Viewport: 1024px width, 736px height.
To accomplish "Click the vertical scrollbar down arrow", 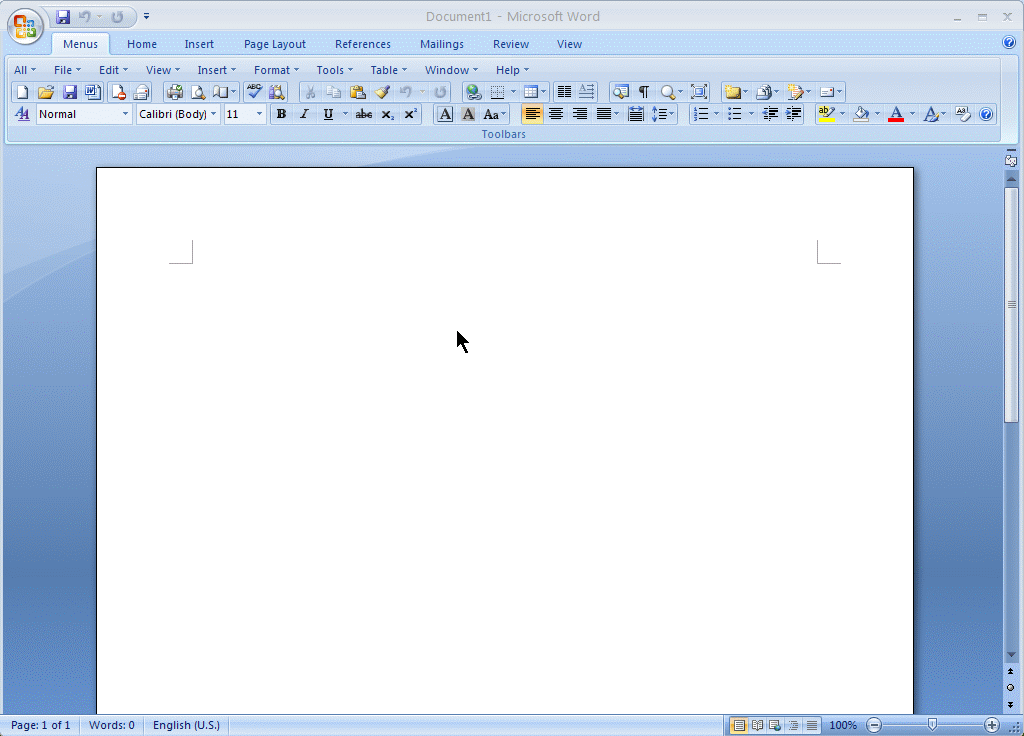I will [x=1011, y=654].
